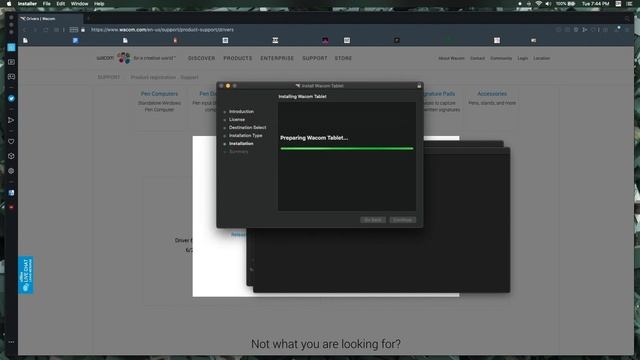Open SUPPORT in Wacom site navigation

click(315, 58)
